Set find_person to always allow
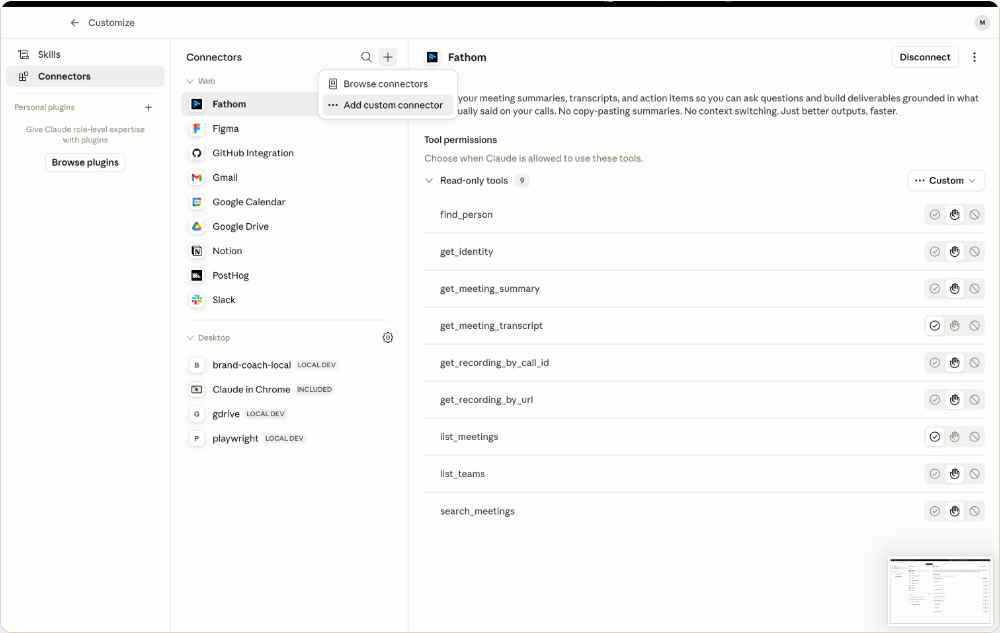 pos(934,215)
